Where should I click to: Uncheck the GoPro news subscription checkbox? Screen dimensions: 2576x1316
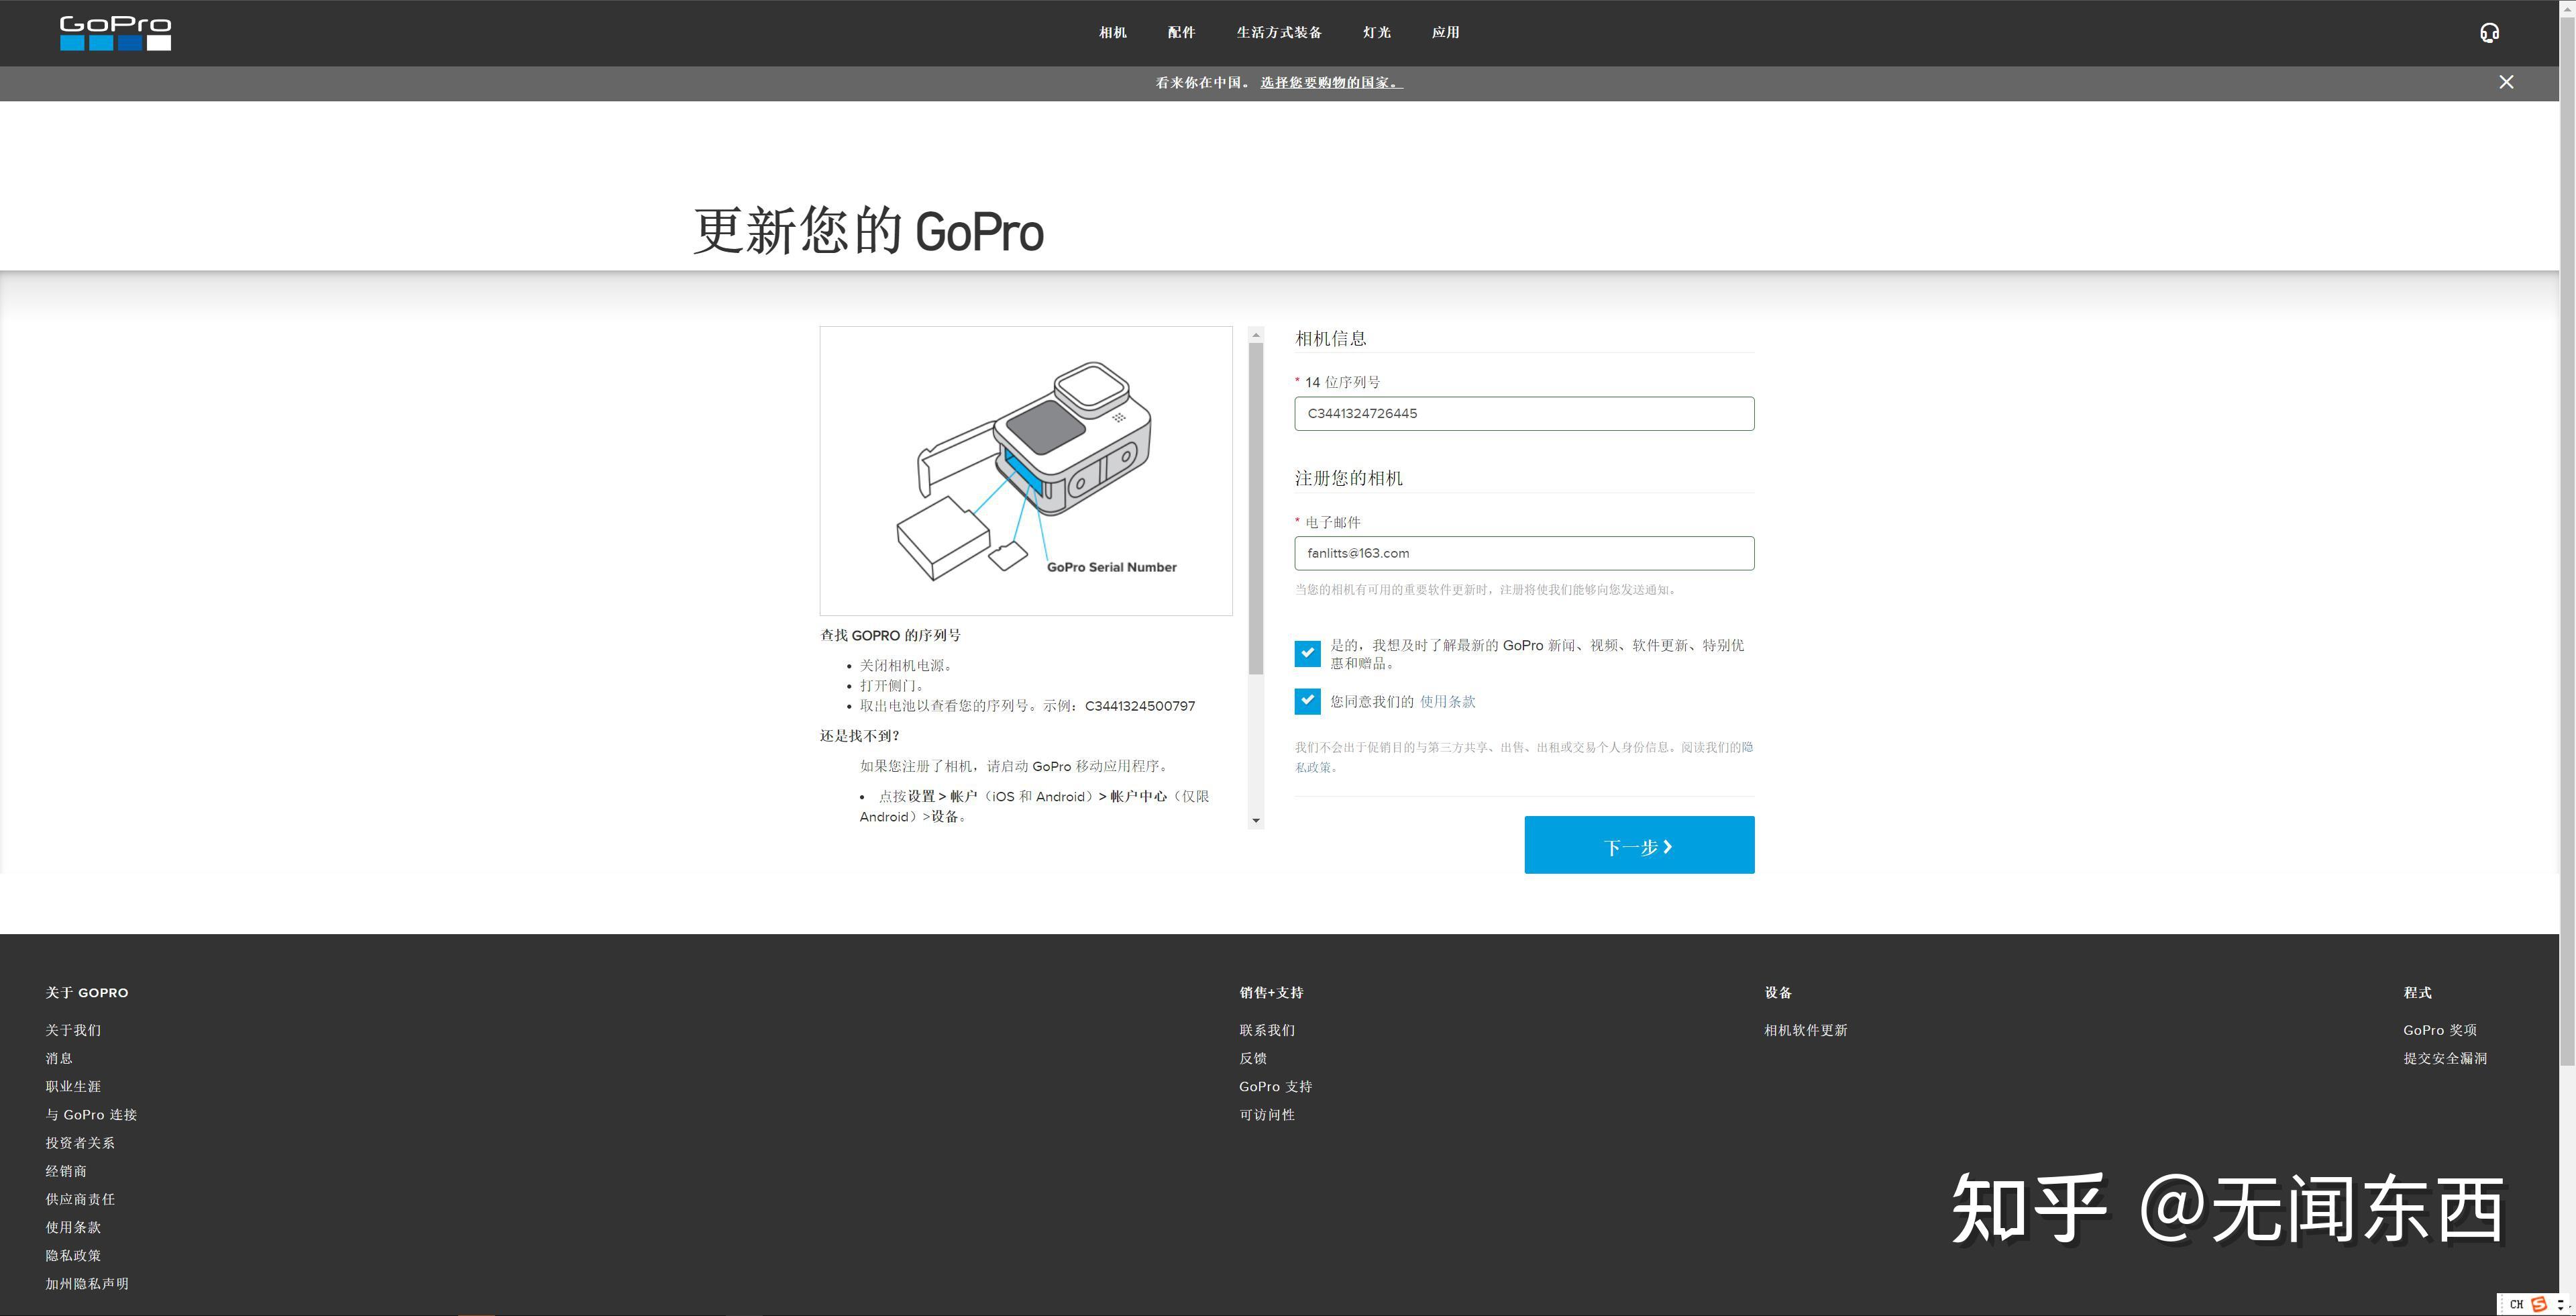1307,654
